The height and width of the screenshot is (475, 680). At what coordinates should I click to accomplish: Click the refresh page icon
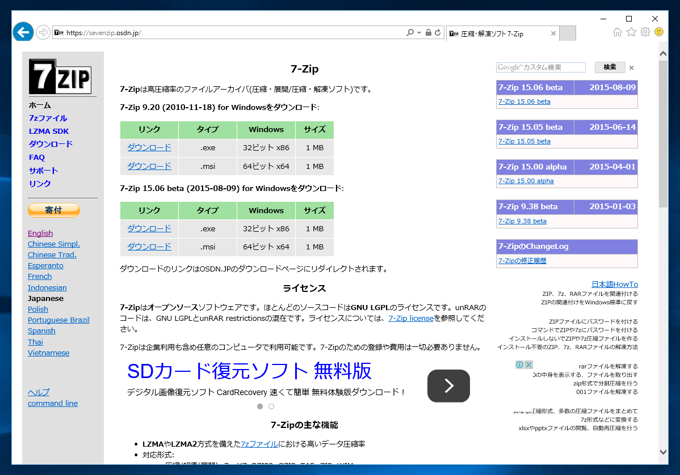(438, 33)
